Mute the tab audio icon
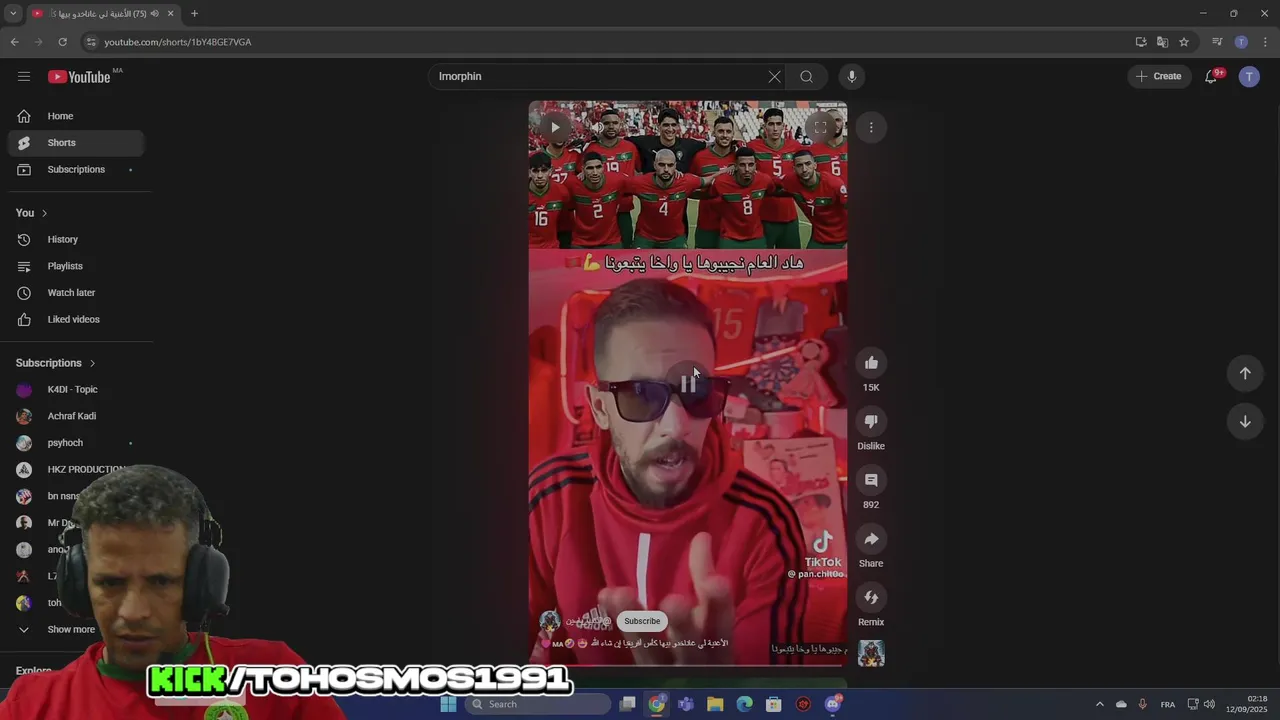This screenshot has height=720, width=1280. (x=154, y=13)
